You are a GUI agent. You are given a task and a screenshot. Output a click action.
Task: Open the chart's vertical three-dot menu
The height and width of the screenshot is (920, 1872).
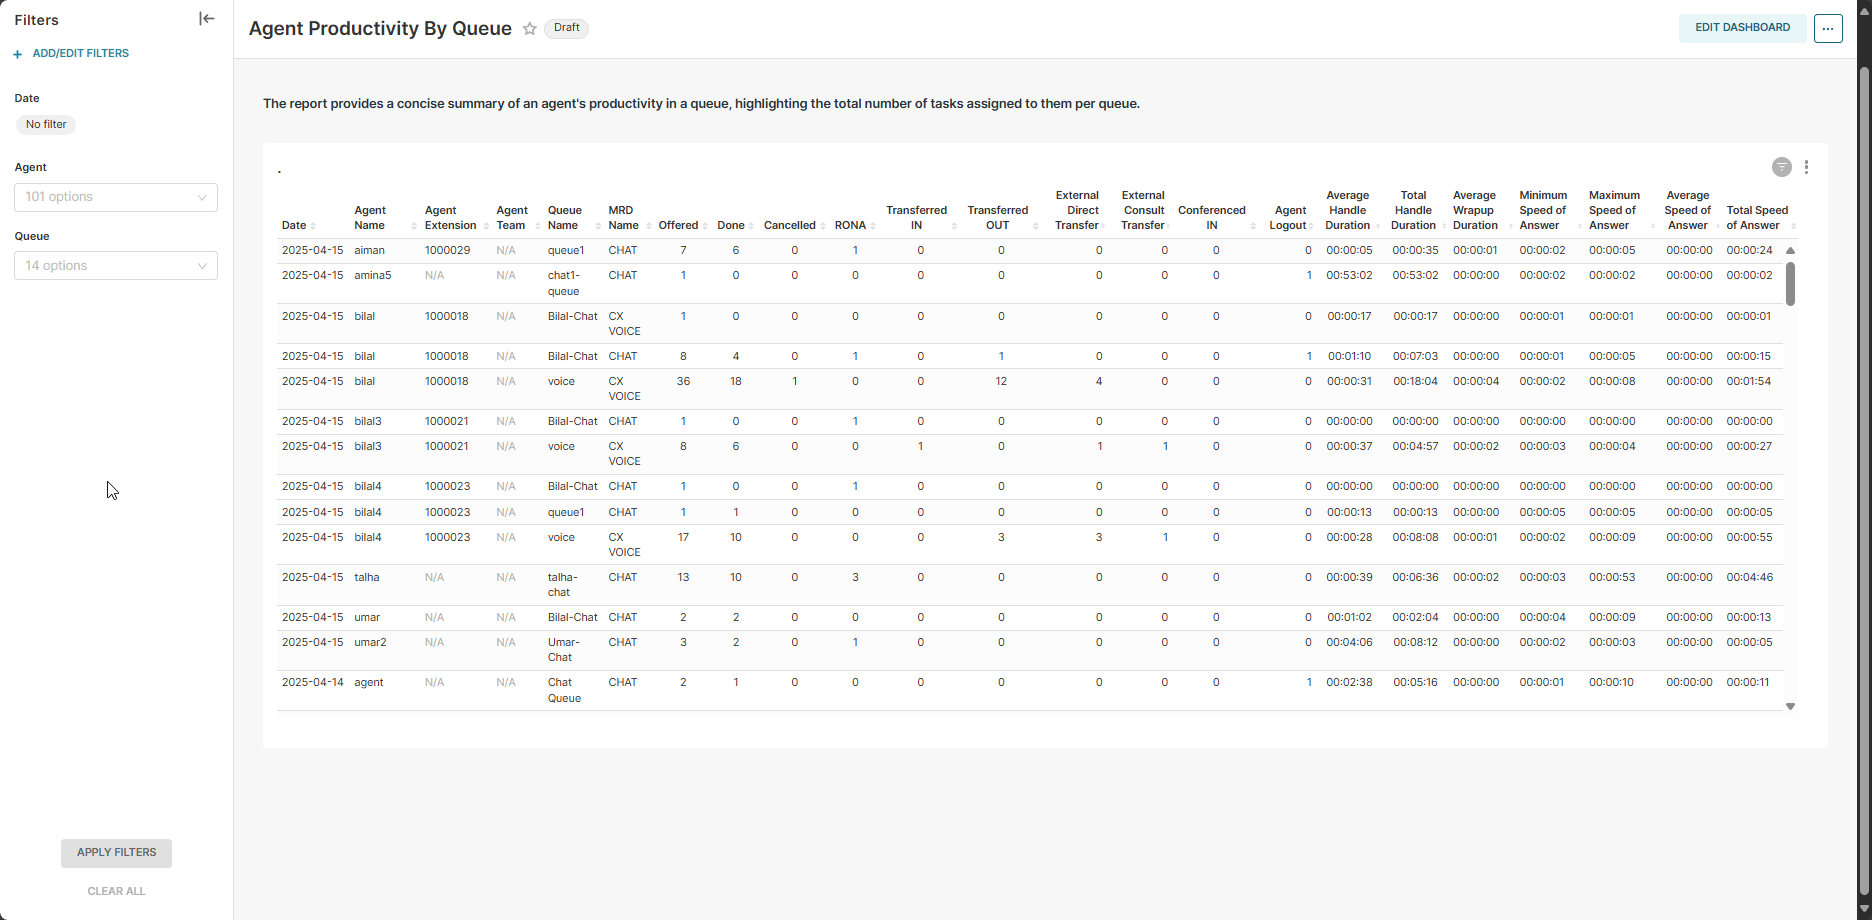click(1806, 167)
